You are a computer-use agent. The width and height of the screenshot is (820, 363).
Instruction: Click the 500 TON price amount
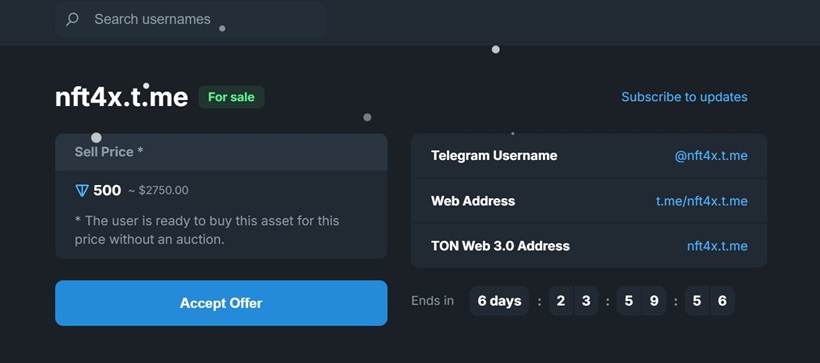click(x=107, y=190)
